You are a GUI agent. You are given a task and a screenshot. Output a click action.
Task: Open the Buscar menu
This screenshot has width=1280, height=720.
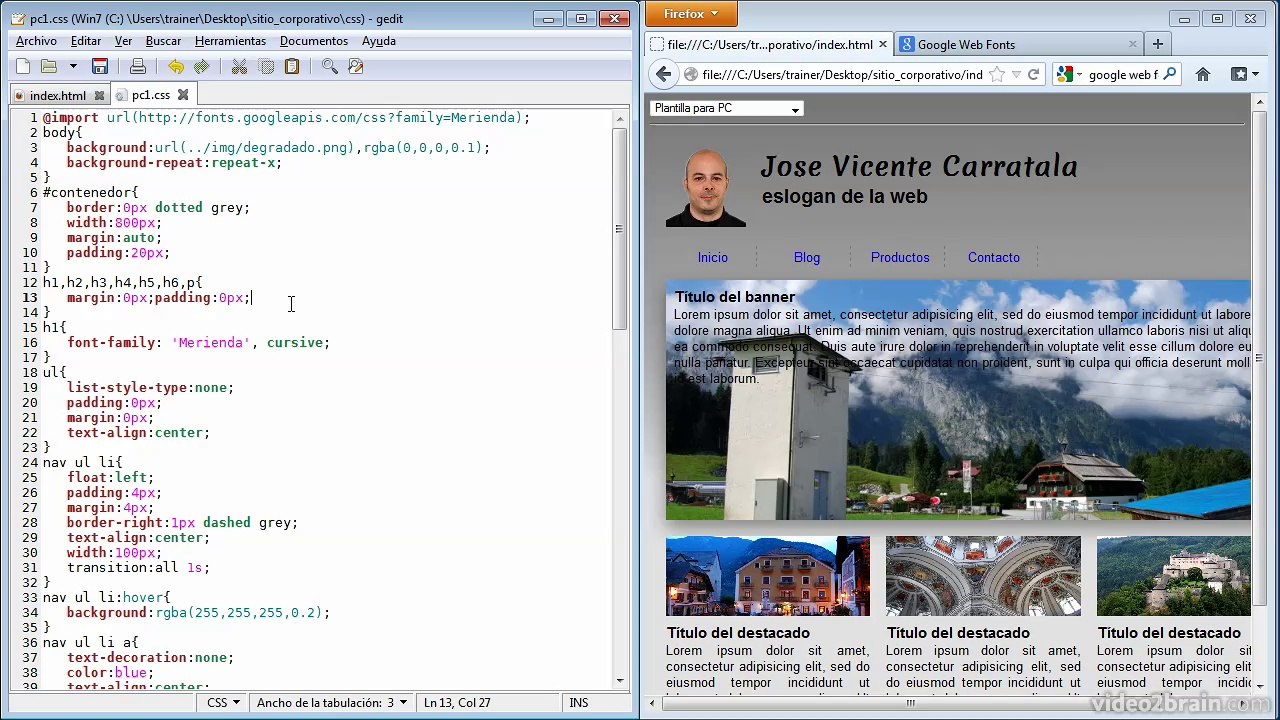point(163,41)
